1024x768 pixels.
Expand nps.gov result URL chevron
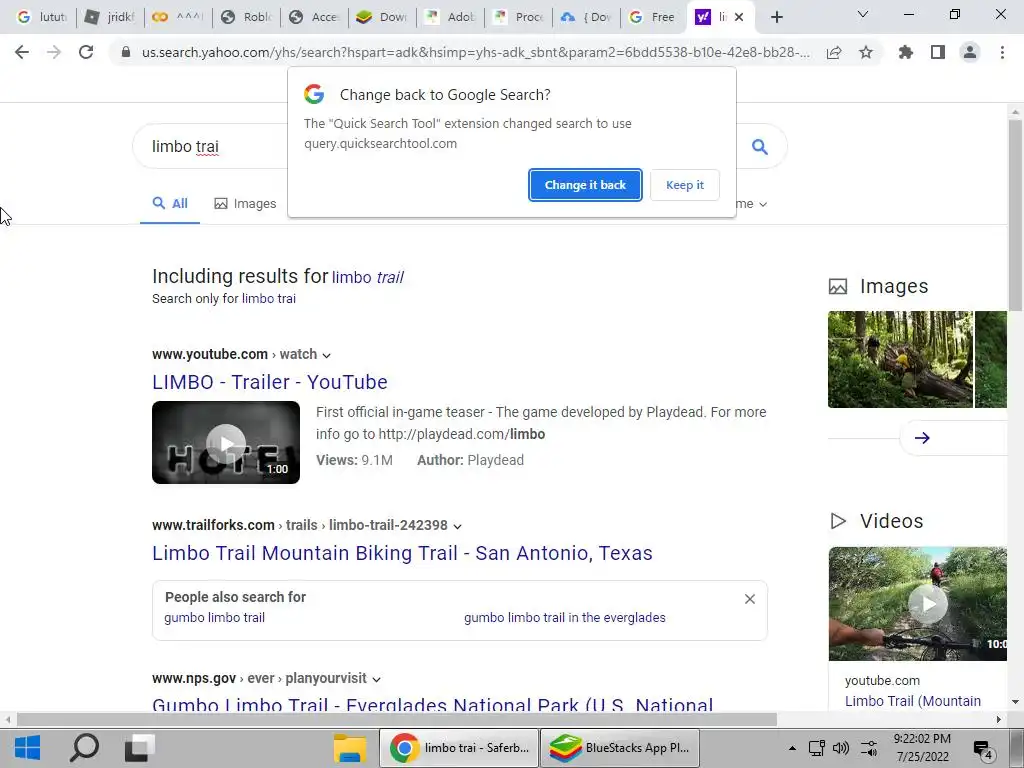coord(376,679)
